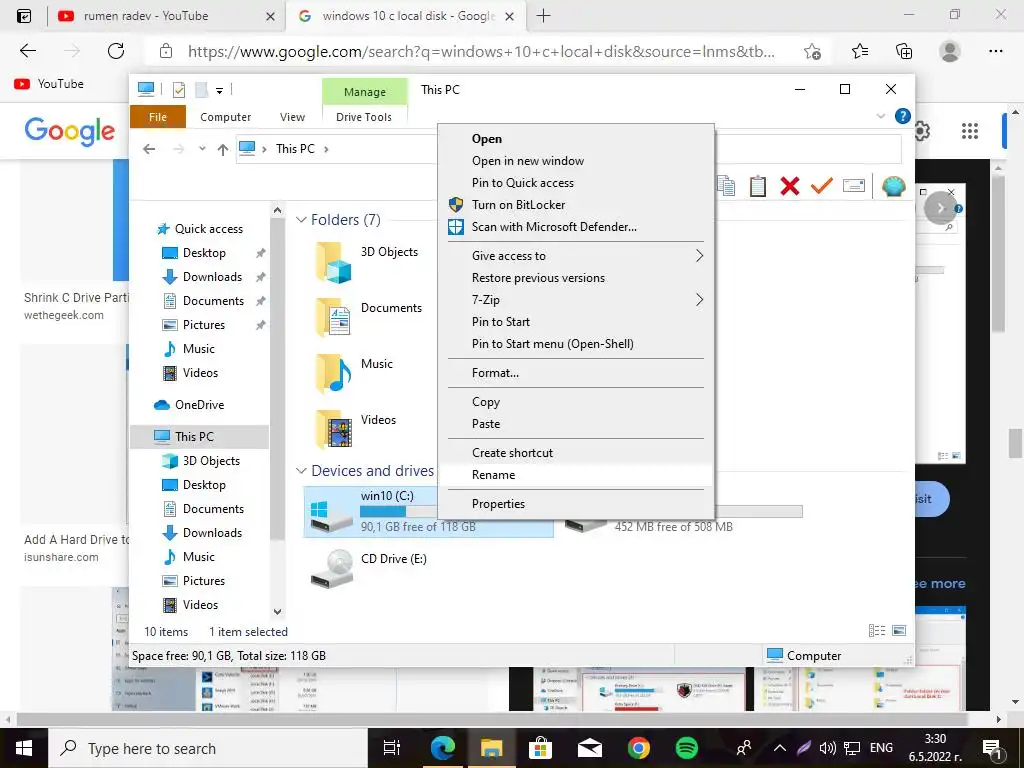The height and width of the screenshot is (768, 1024).
Task: Click the orange checkmark icon in Explorer toolbar
Action: tap(822, 186)
